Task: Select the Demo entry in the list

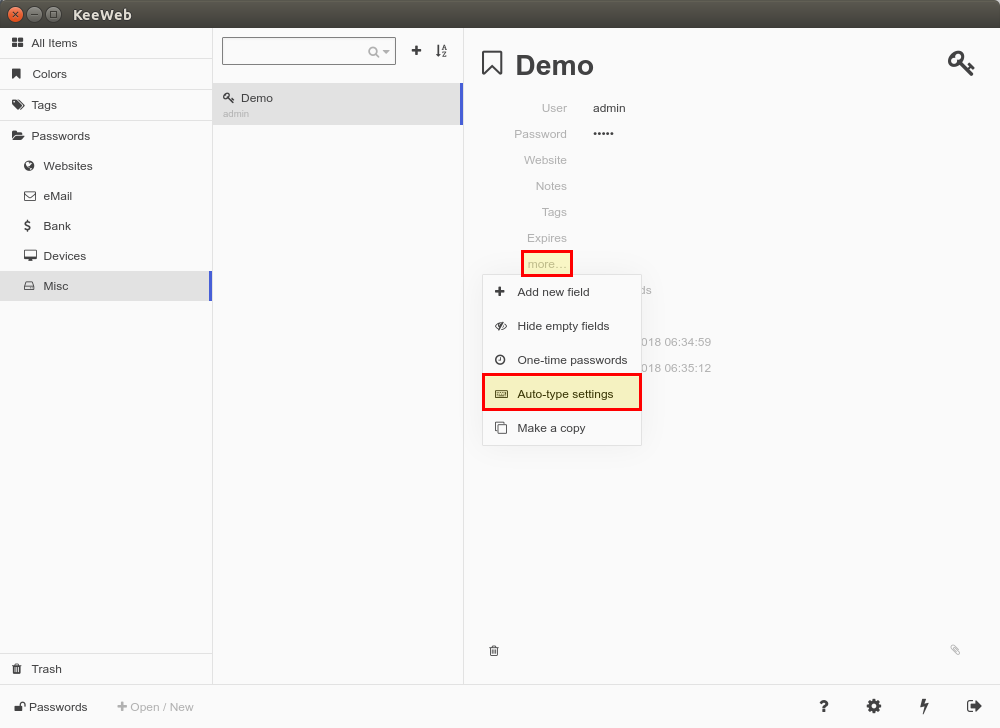Action: coord(337,104)
